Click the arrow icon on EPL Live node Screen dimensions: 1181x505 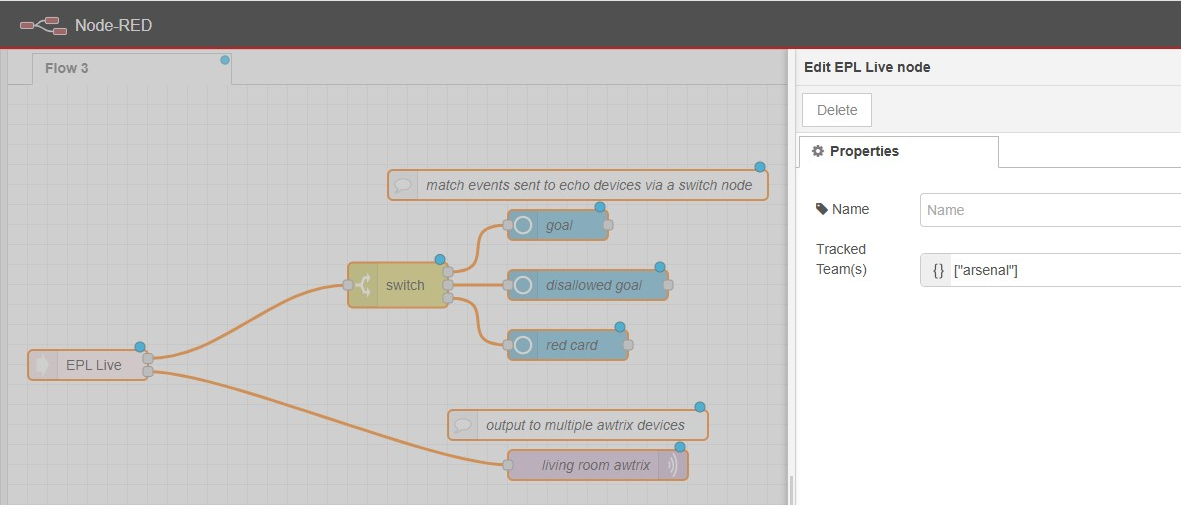(x=43, y=365)
